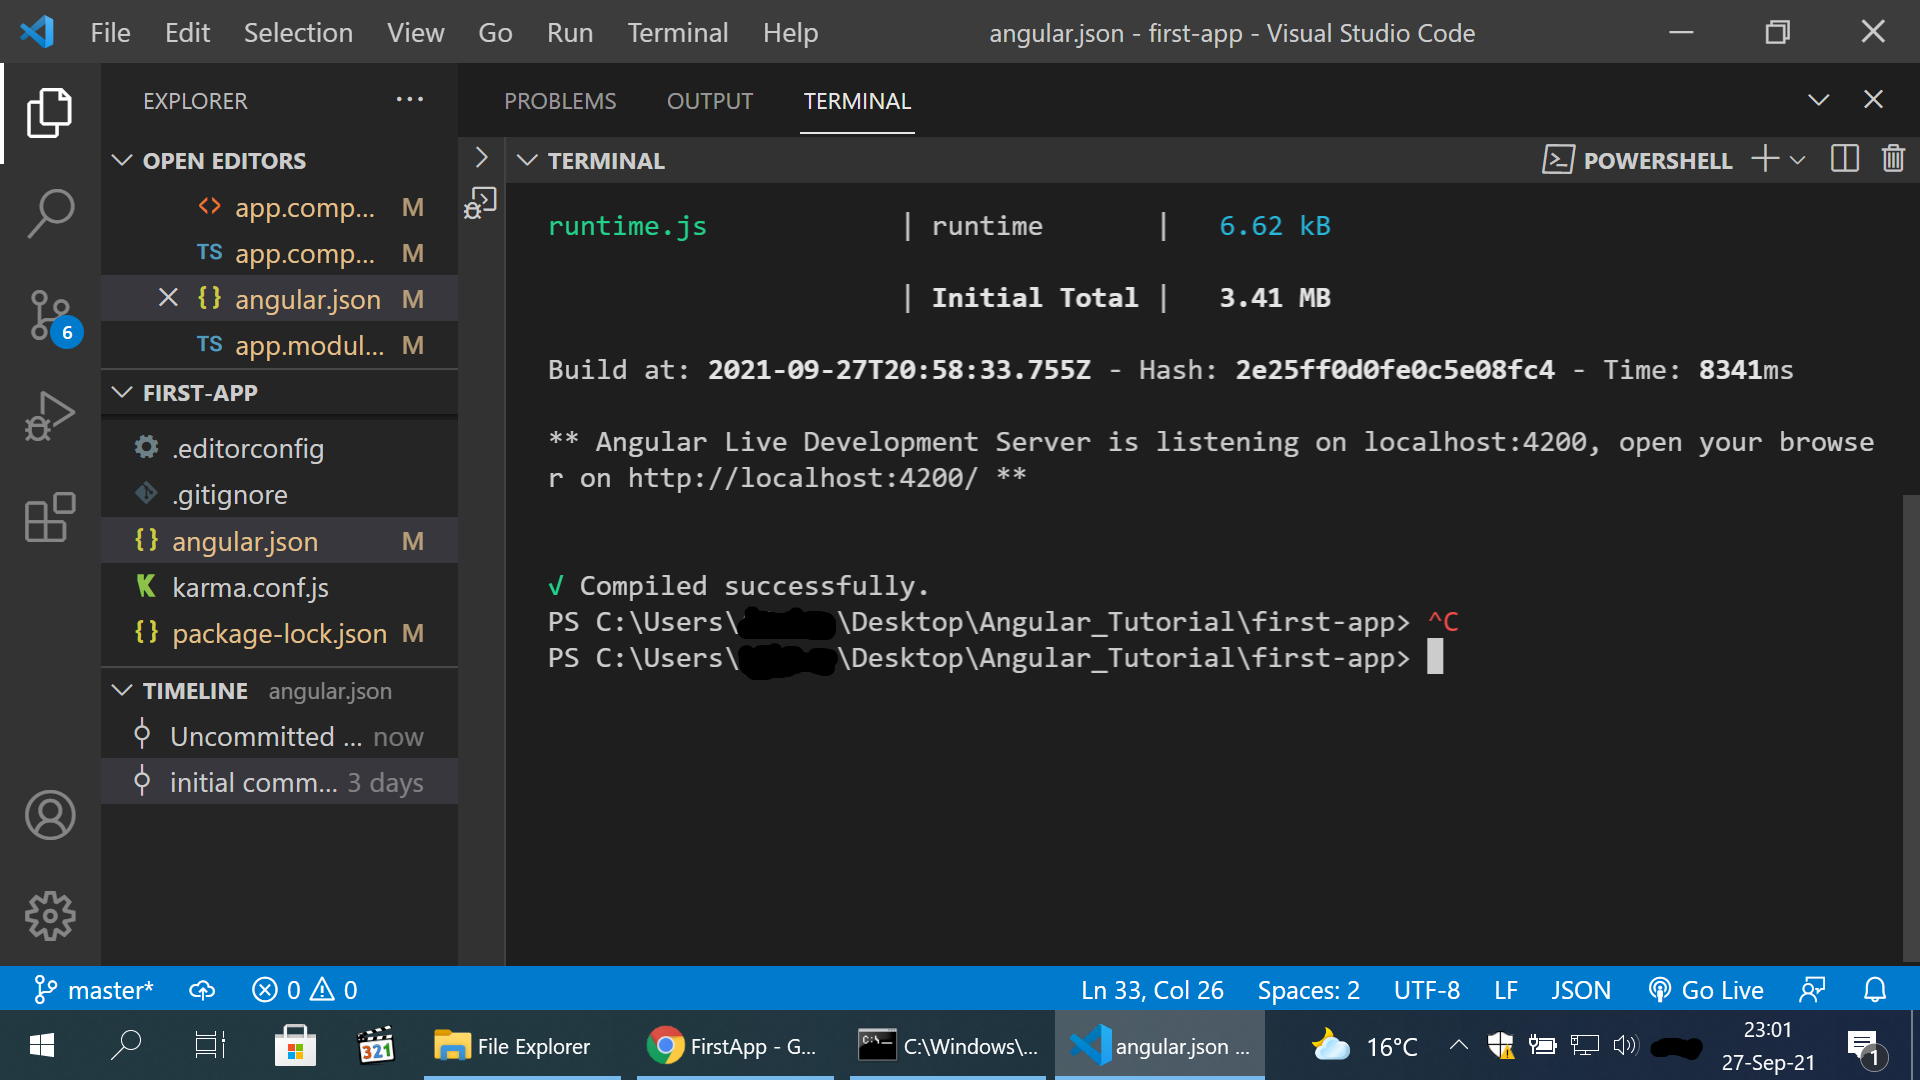
Task: Open the Edit menu
Action: (187, 32)
